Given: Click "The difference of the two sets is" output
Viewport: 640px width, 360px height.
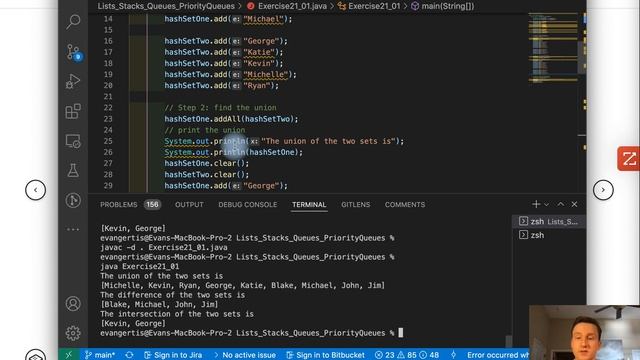Looking at the screenshot, I should (172, 295).
